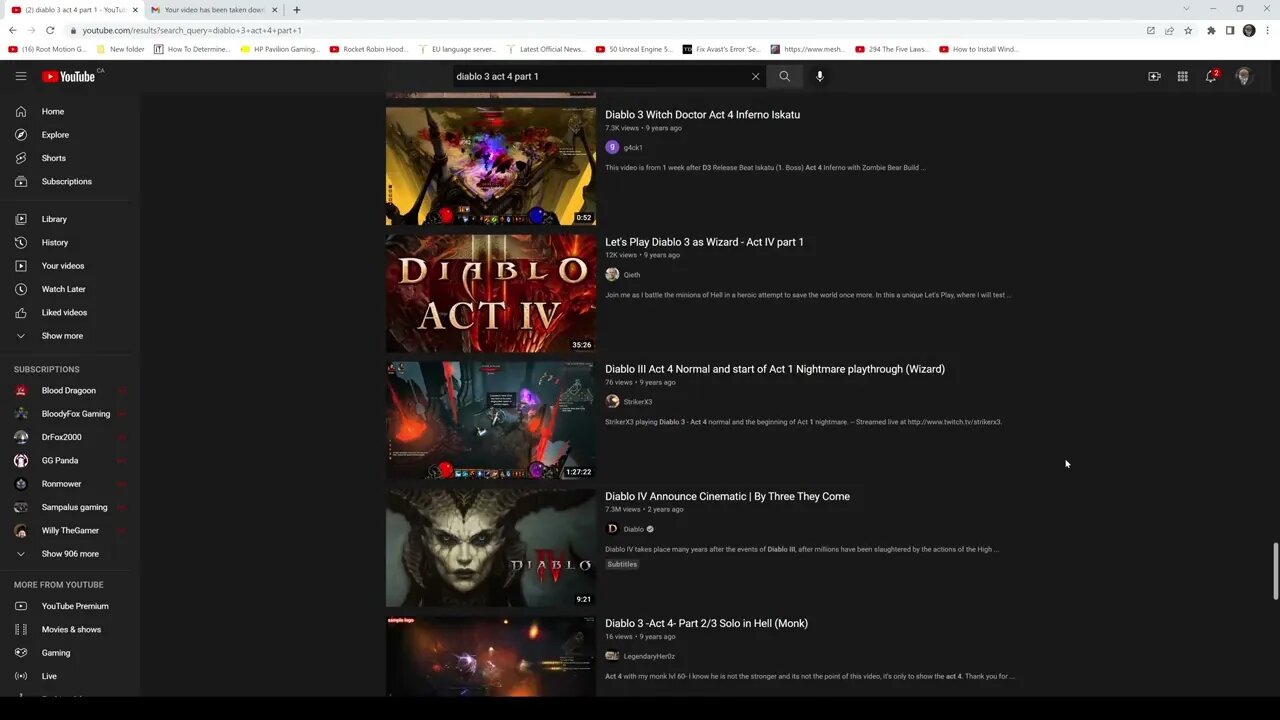Open g4ck1 channel link

click(x=633, y=148)
